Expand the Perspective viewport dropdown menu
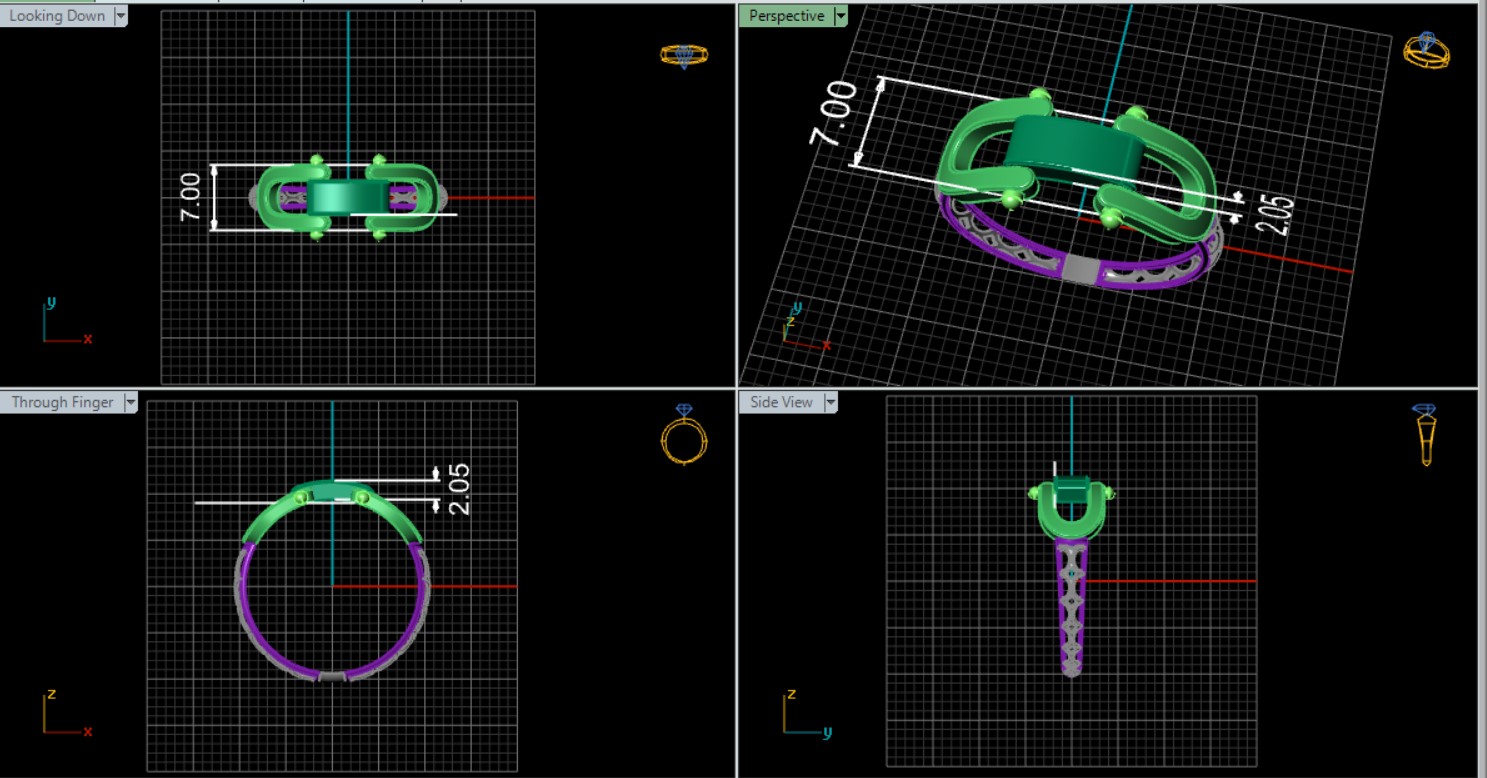This screenshot has height=778, width=1487. coord(840,16)
